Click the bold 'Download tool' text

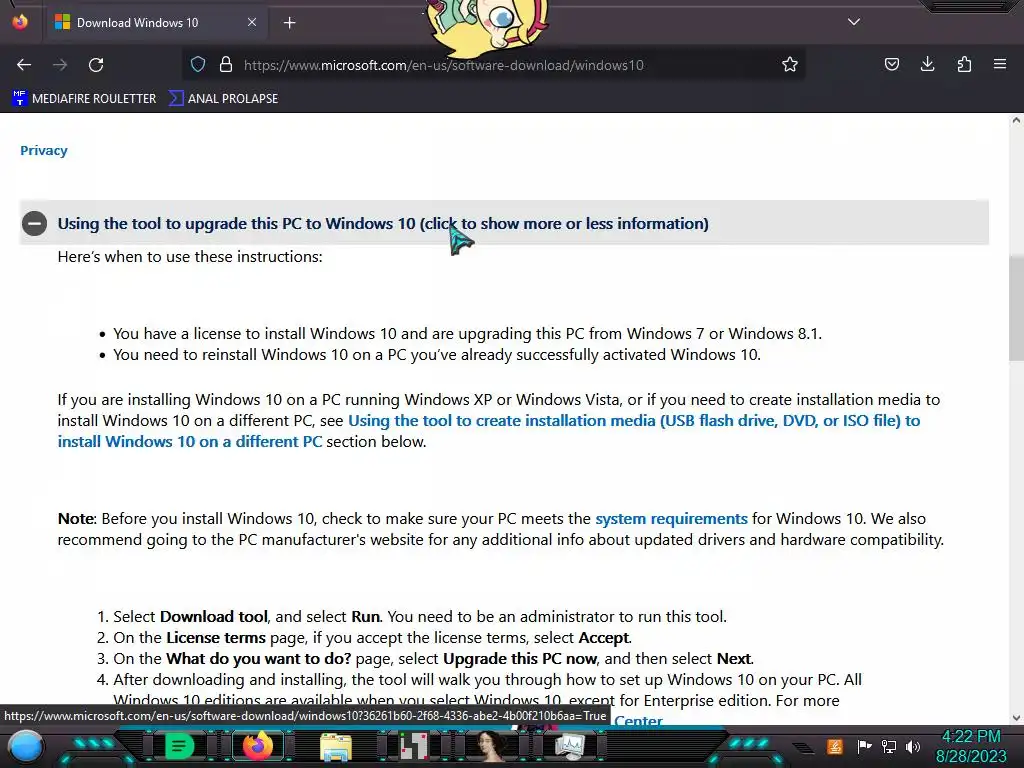coord(214,616)
